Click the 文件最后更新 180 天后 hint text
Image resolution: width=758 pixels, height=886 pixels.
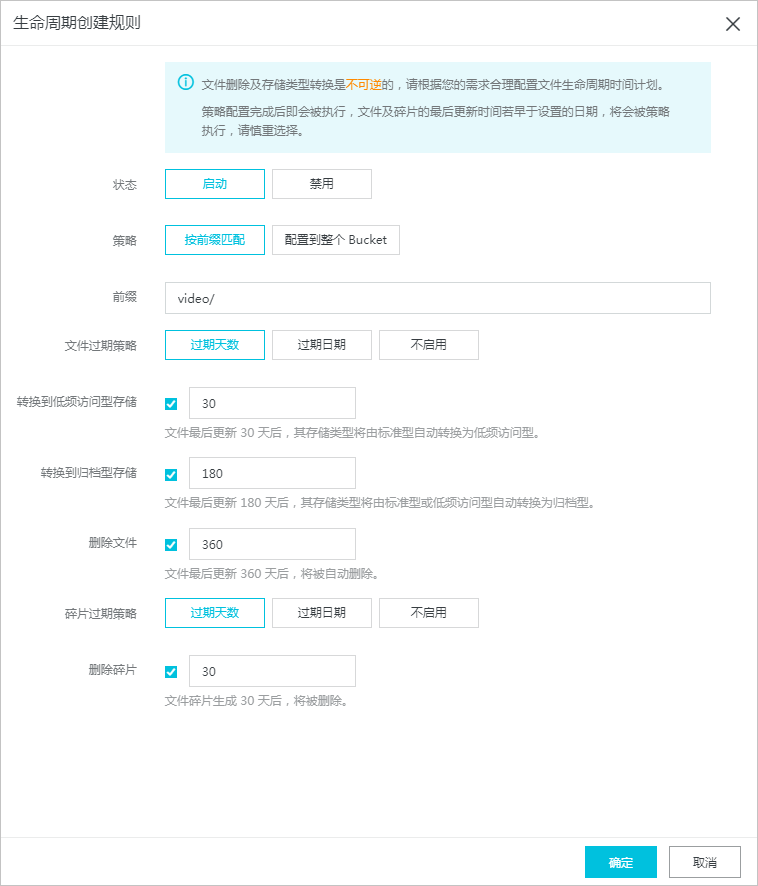click(379, 503)
